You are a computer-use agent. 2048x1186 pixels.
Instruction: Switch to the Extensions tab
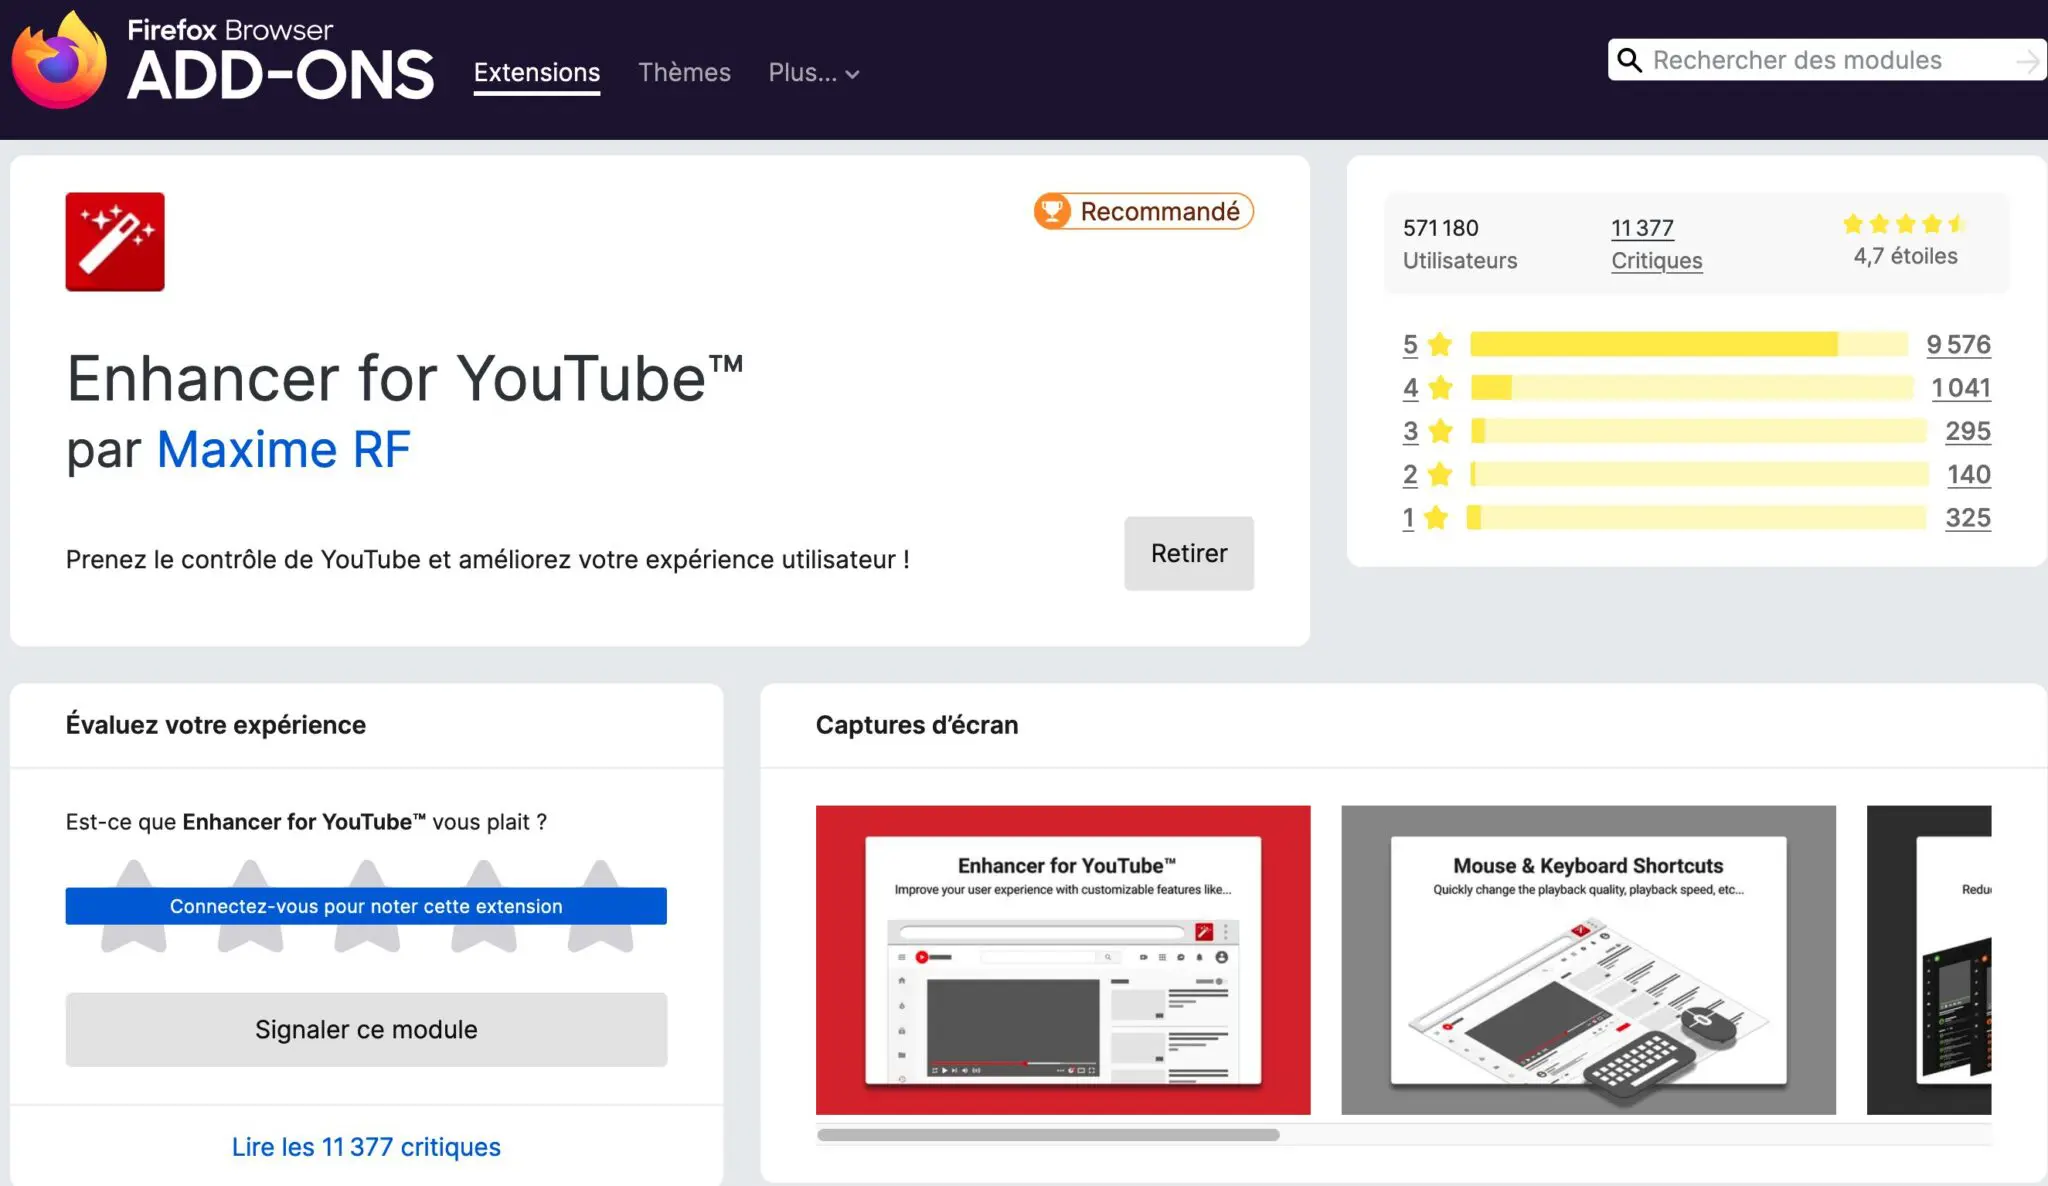536,72
